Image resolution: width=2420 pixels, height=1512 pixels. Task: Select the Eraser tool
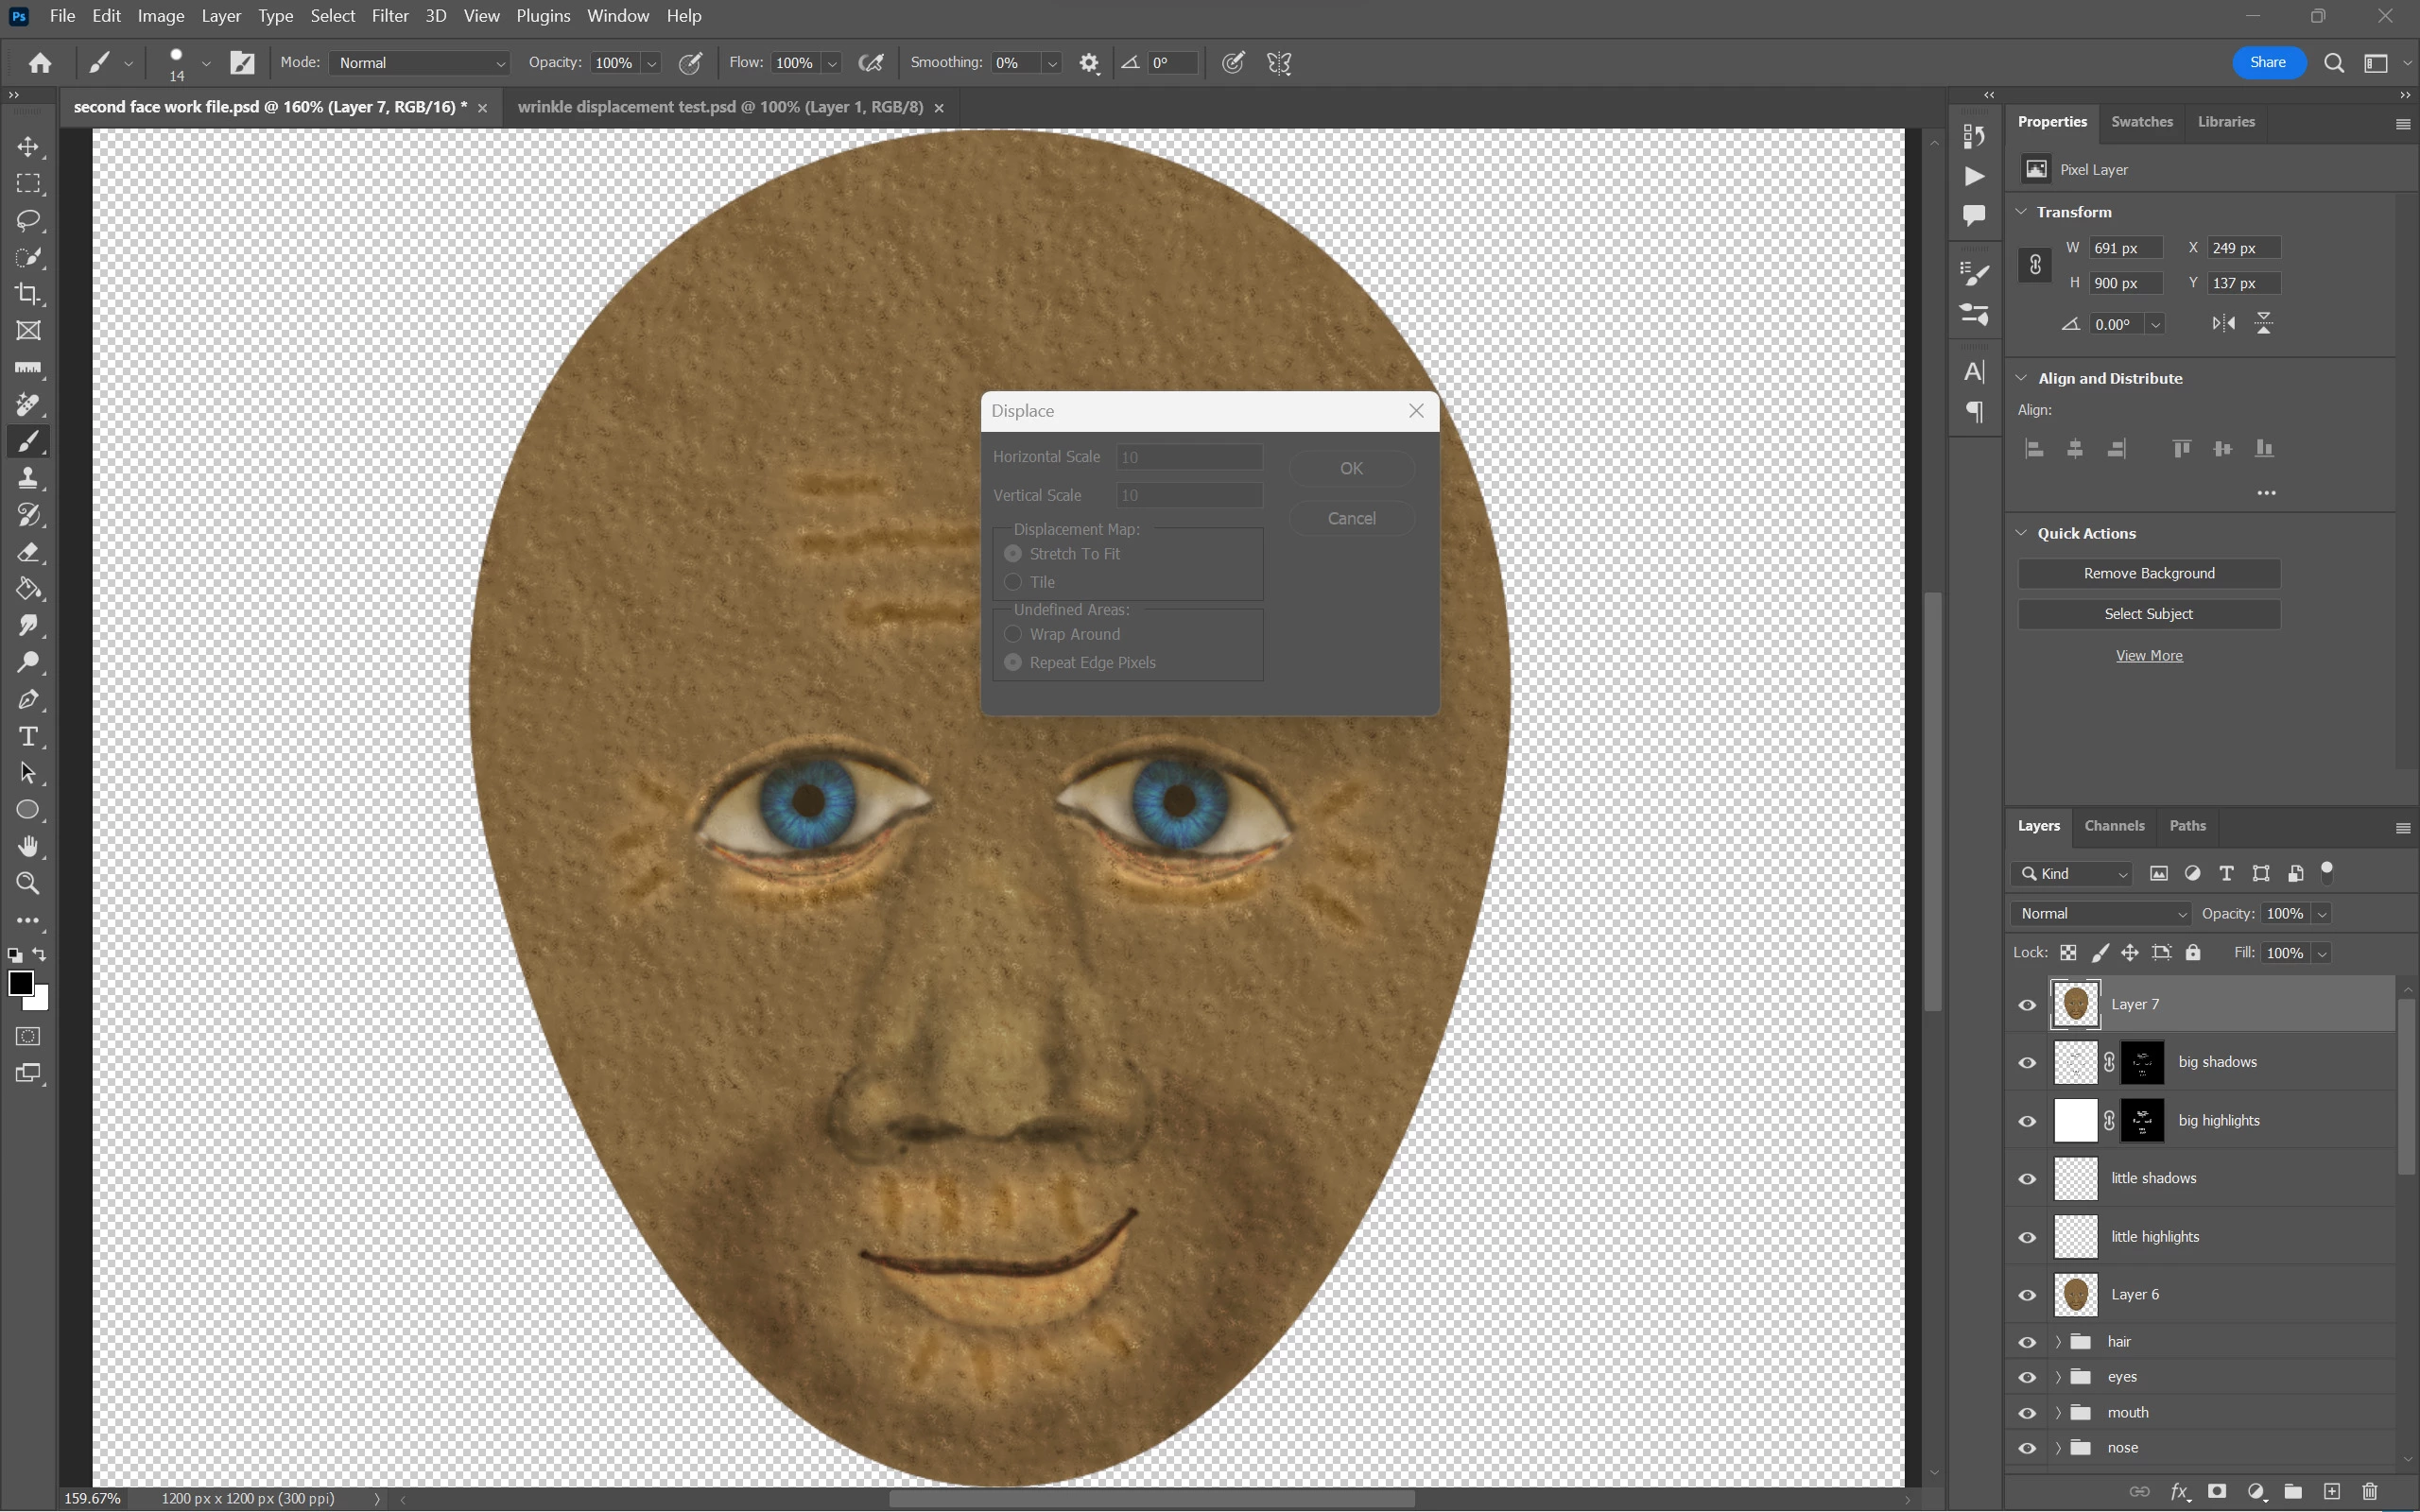[28, 552]
